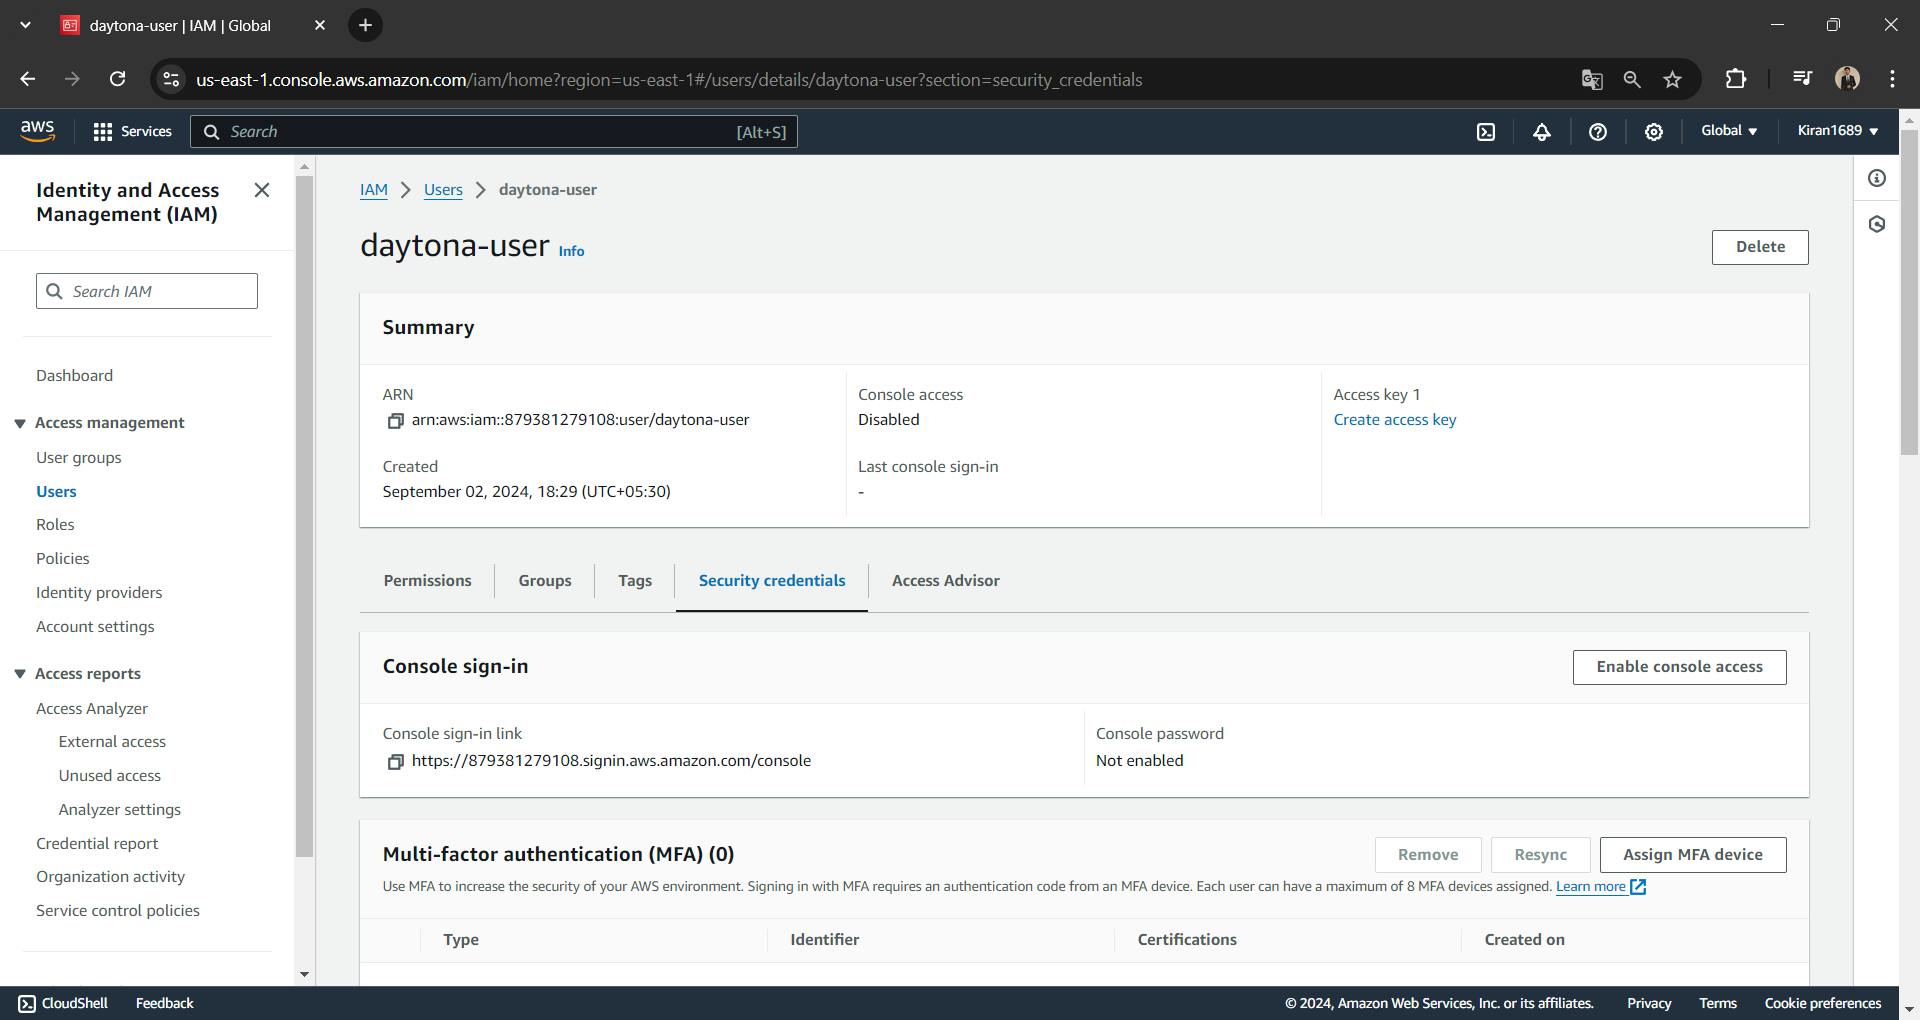View site information icon in address bar

[x=171, y=79]
